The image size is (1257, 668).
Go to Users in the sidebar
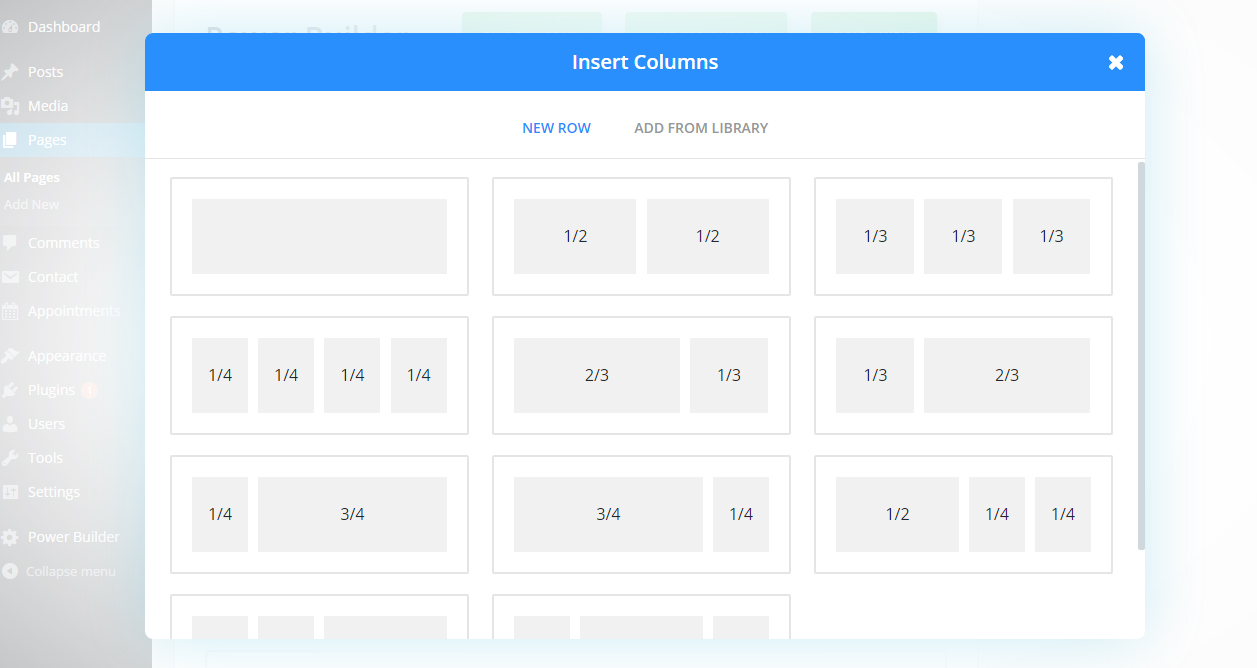click(46, 424)
